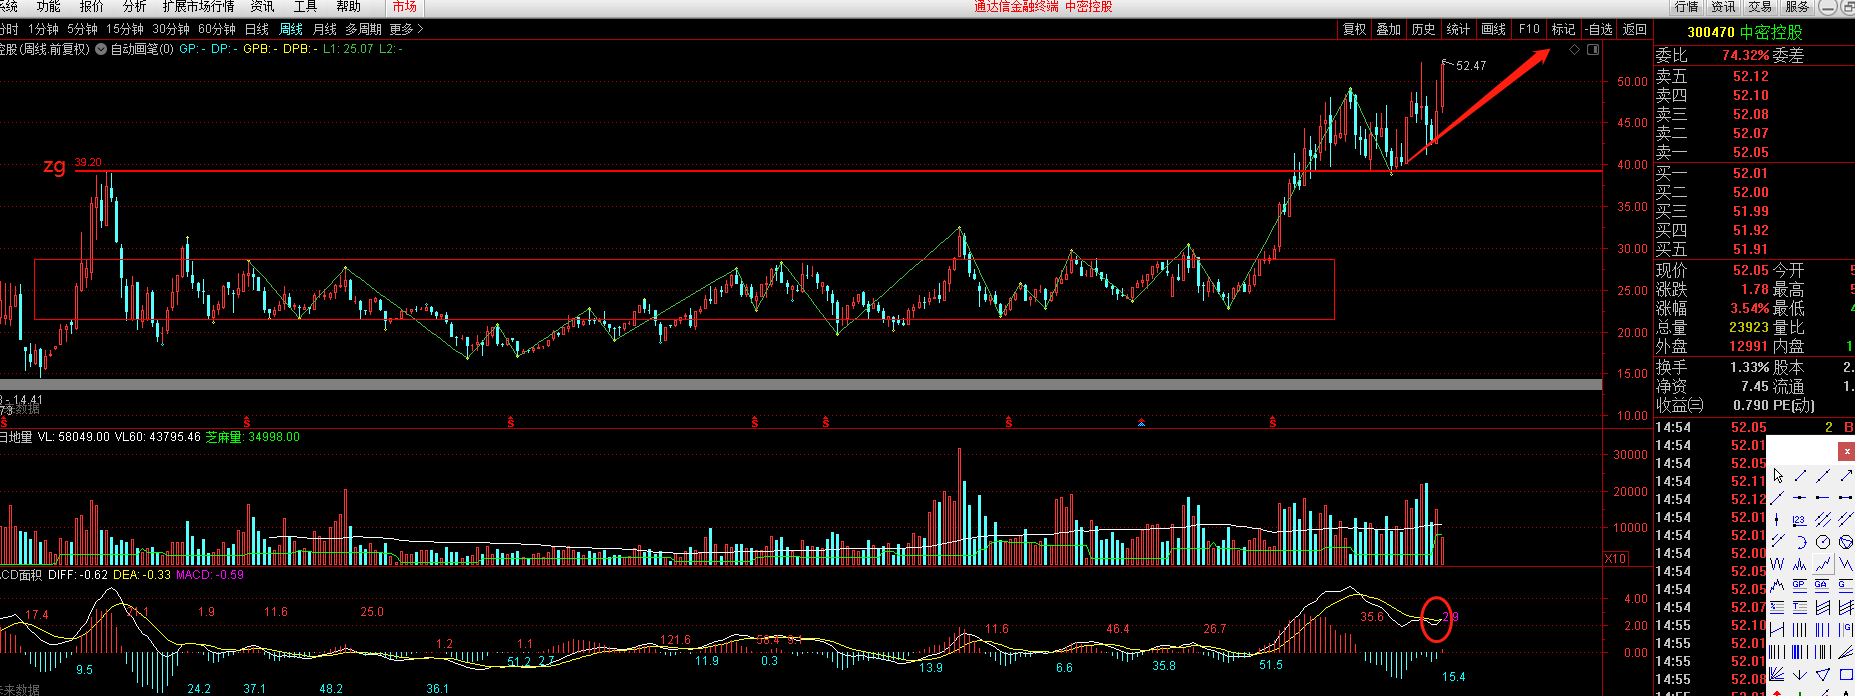
Task: Expand the 更多 period options
Action: (x=406, y=29)
